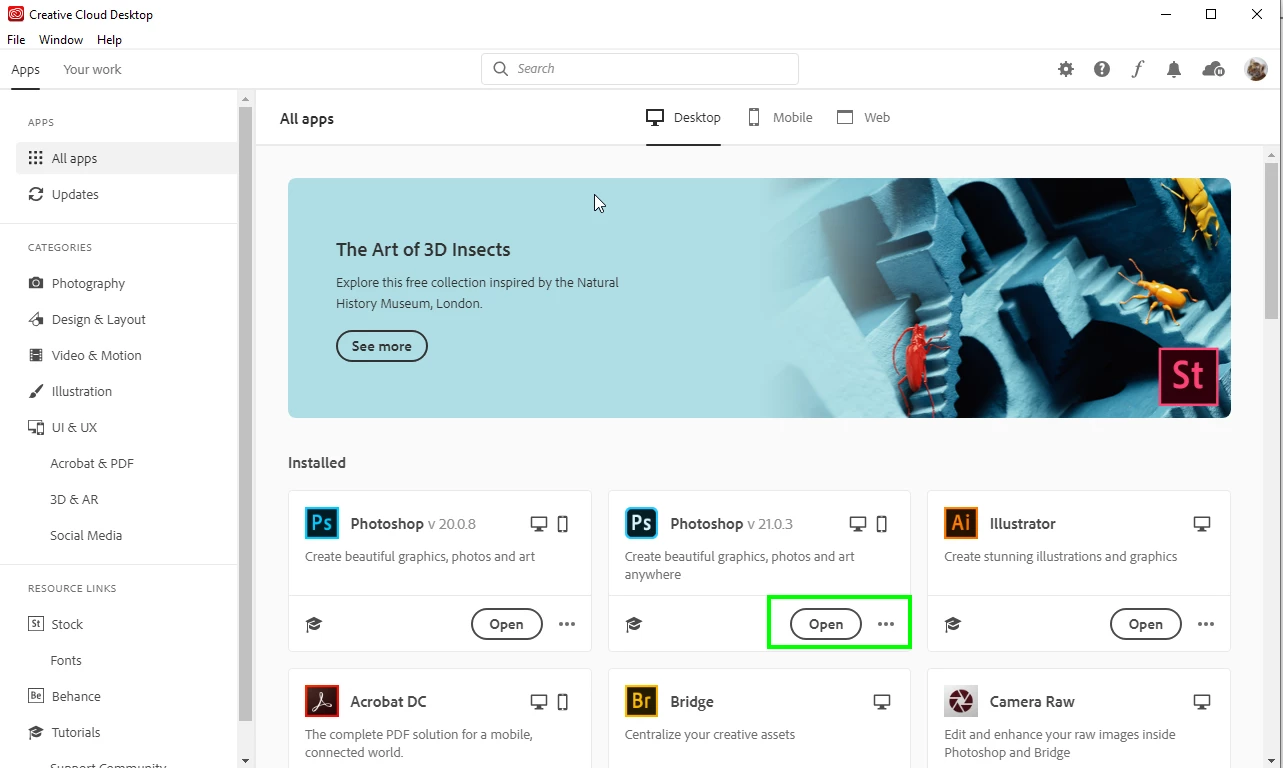Click desktop platform icon on Illustrator card
Image resolution: width=1283 pixels, height=768 pixels.
pyautogui.click(x=1202, y=524)
